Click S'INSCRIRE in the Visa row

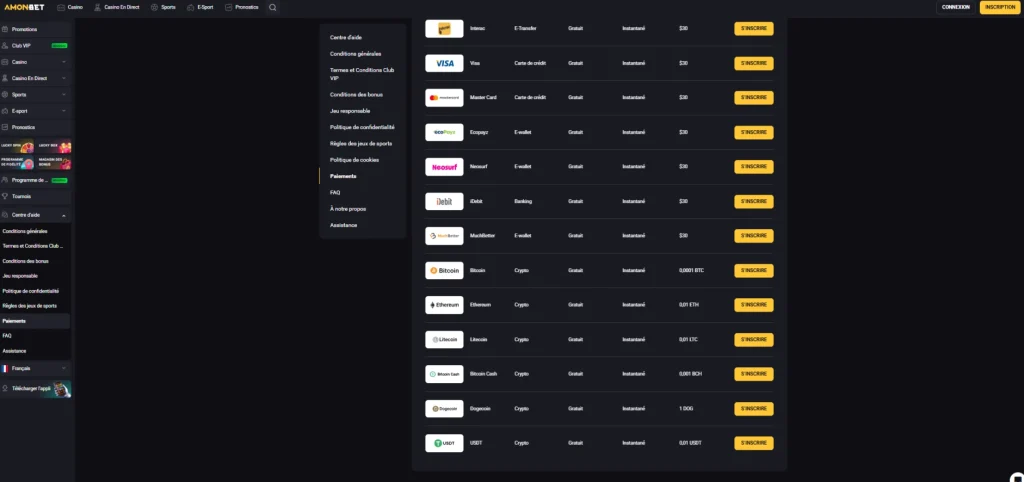754,63
